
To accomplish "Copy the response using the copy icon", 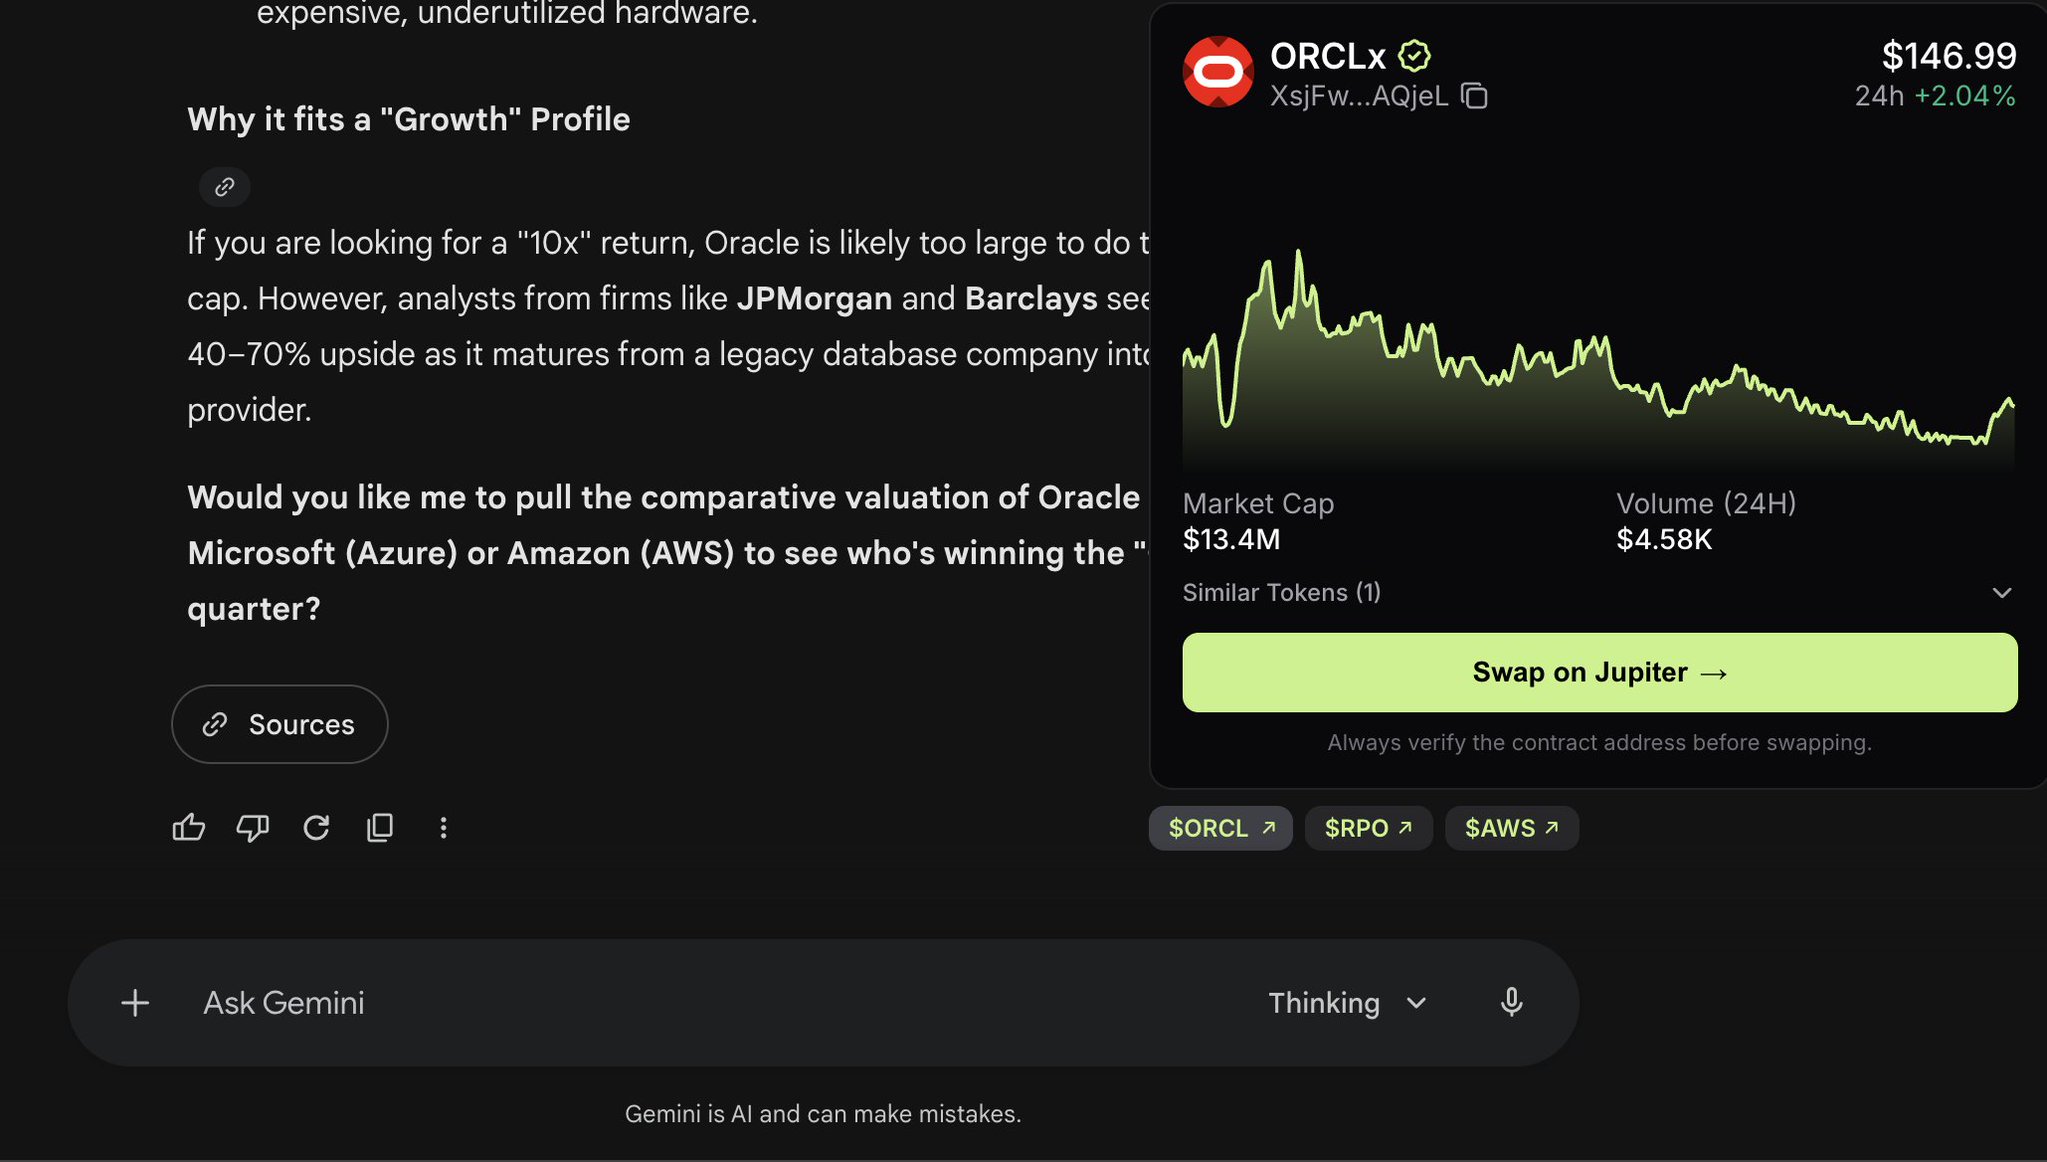I will pyautogui.click(x=380, y=827).
